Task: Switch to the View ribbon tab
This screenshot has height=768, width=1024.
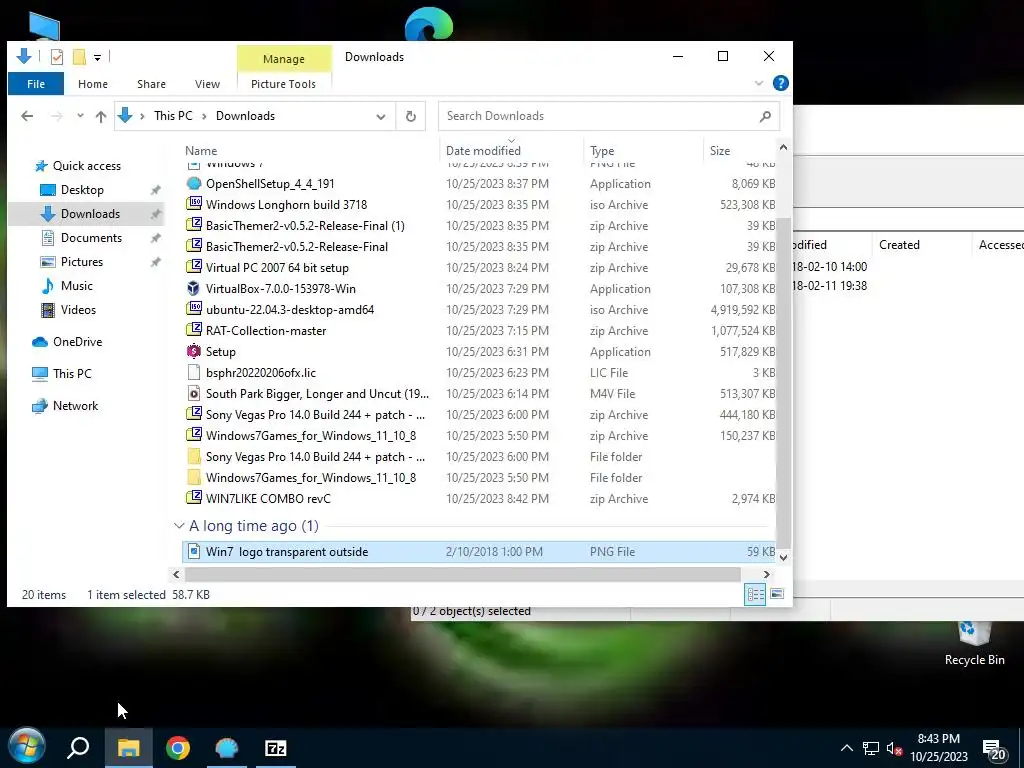Action: pos(207,84)
